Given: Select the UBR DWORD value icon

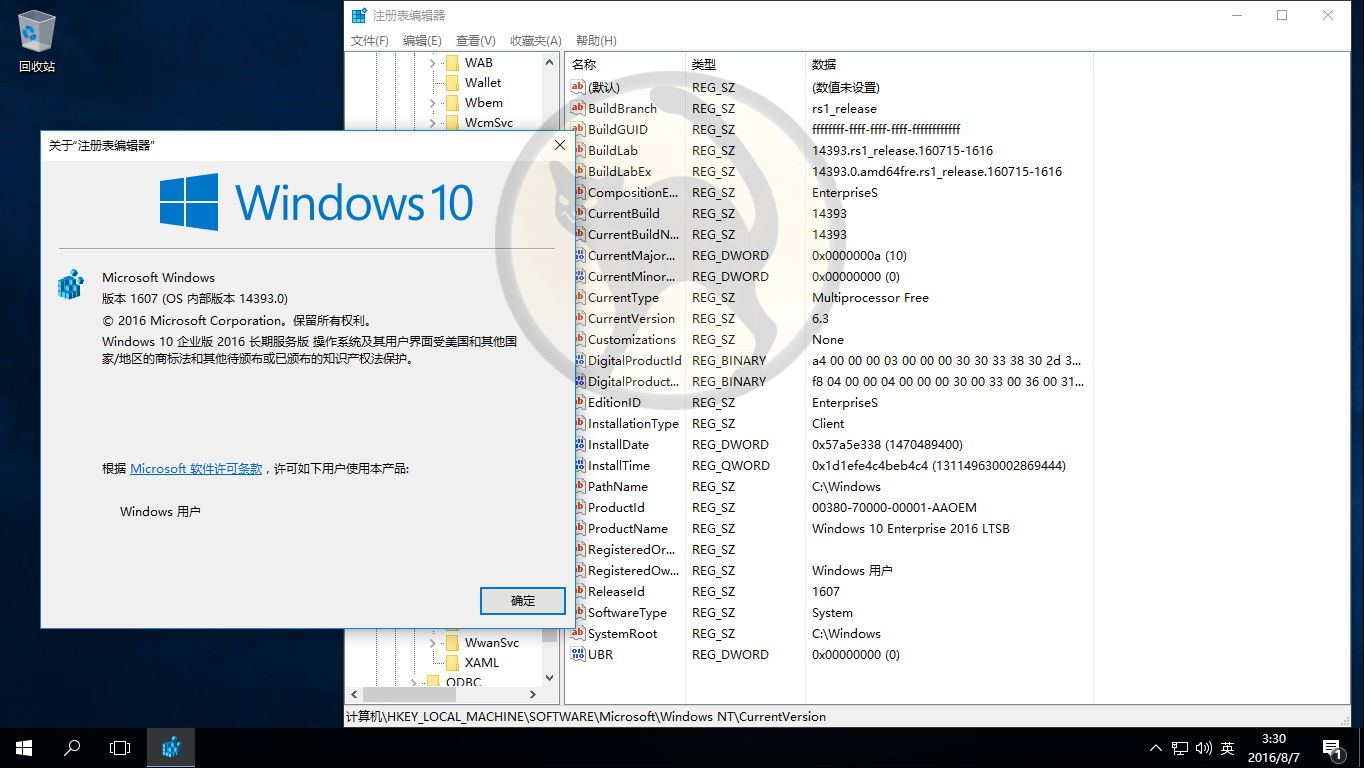Looking at the screenshot, I should [577, 654].
